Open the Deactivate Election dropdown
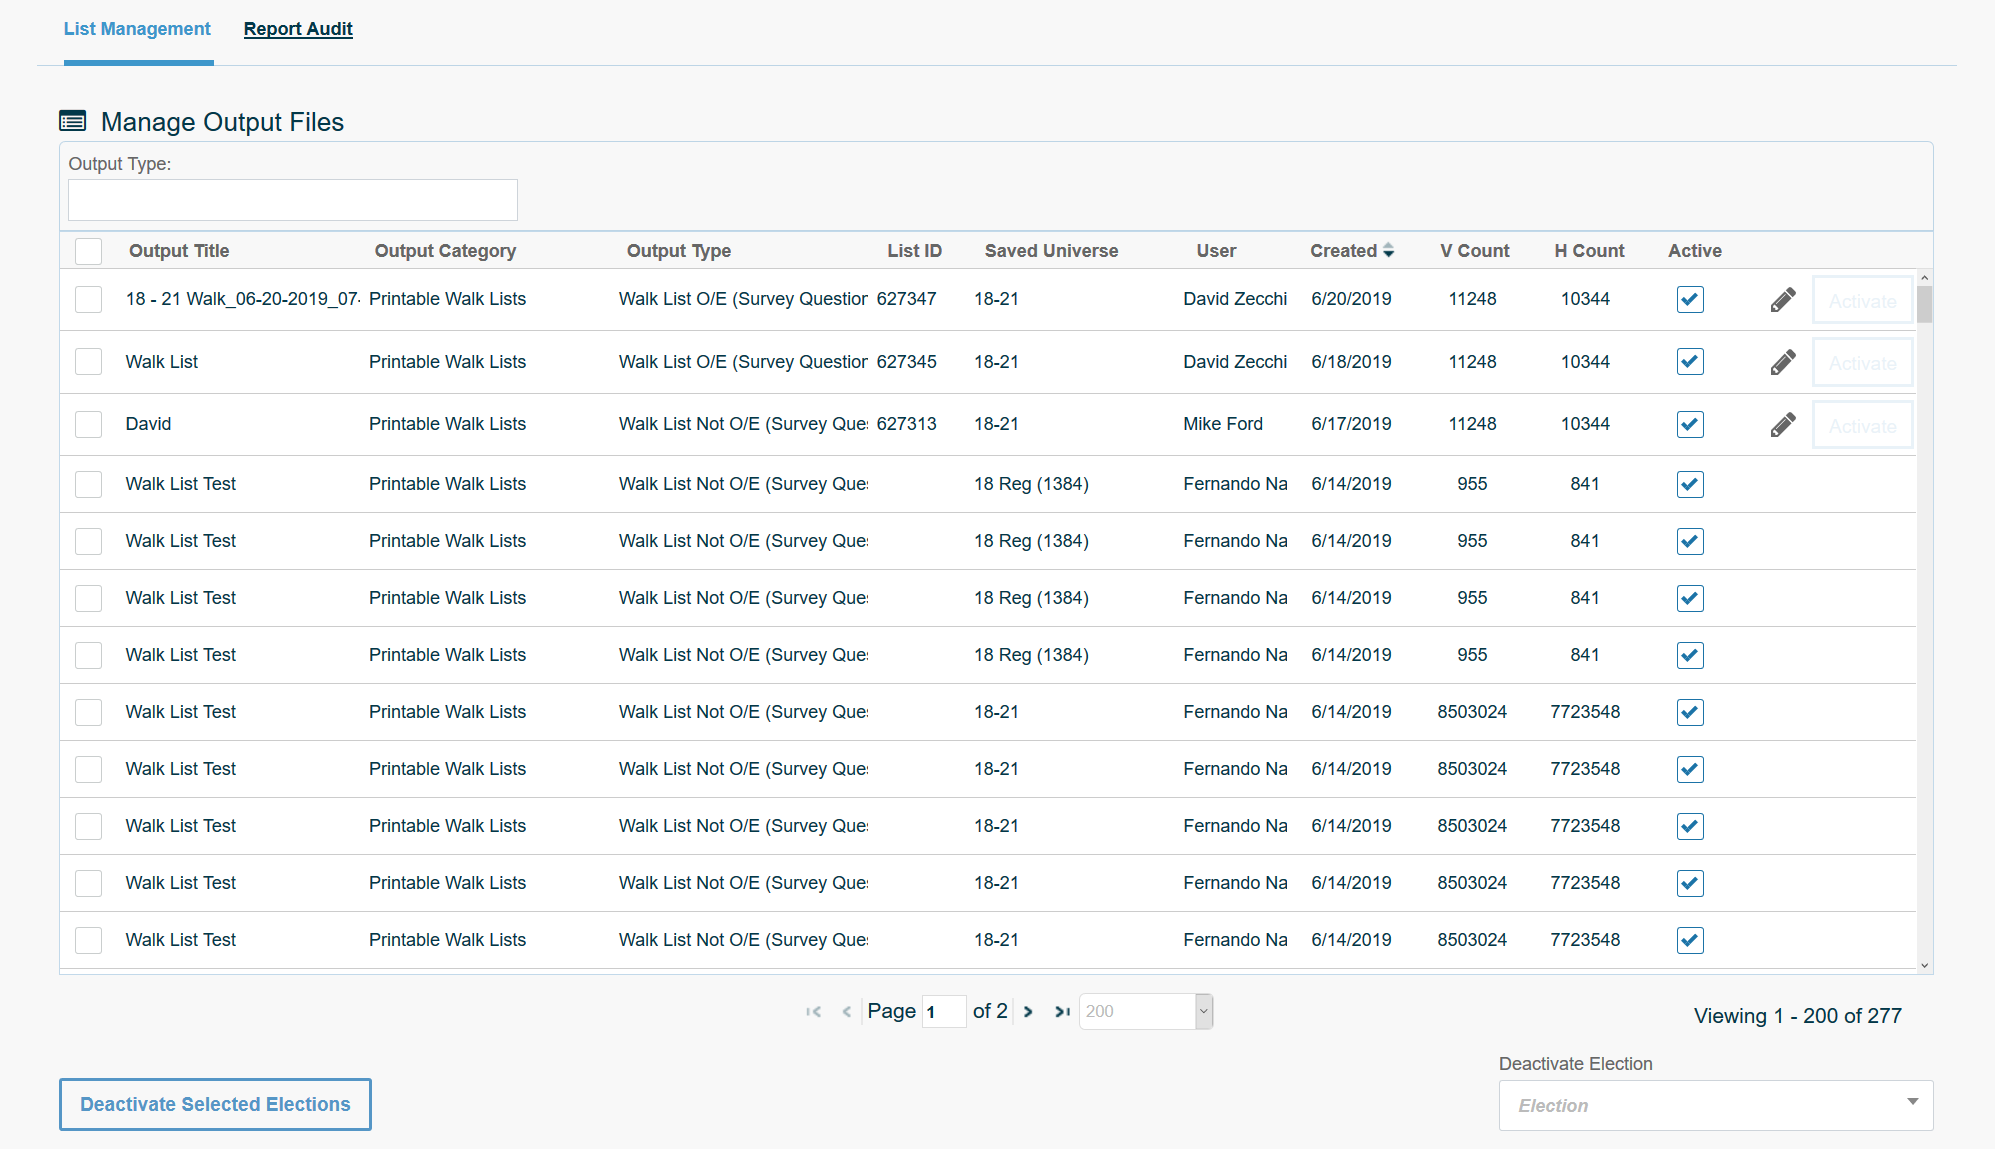This screenshot has width=1995, height=1149. tap(1714, 1105)
